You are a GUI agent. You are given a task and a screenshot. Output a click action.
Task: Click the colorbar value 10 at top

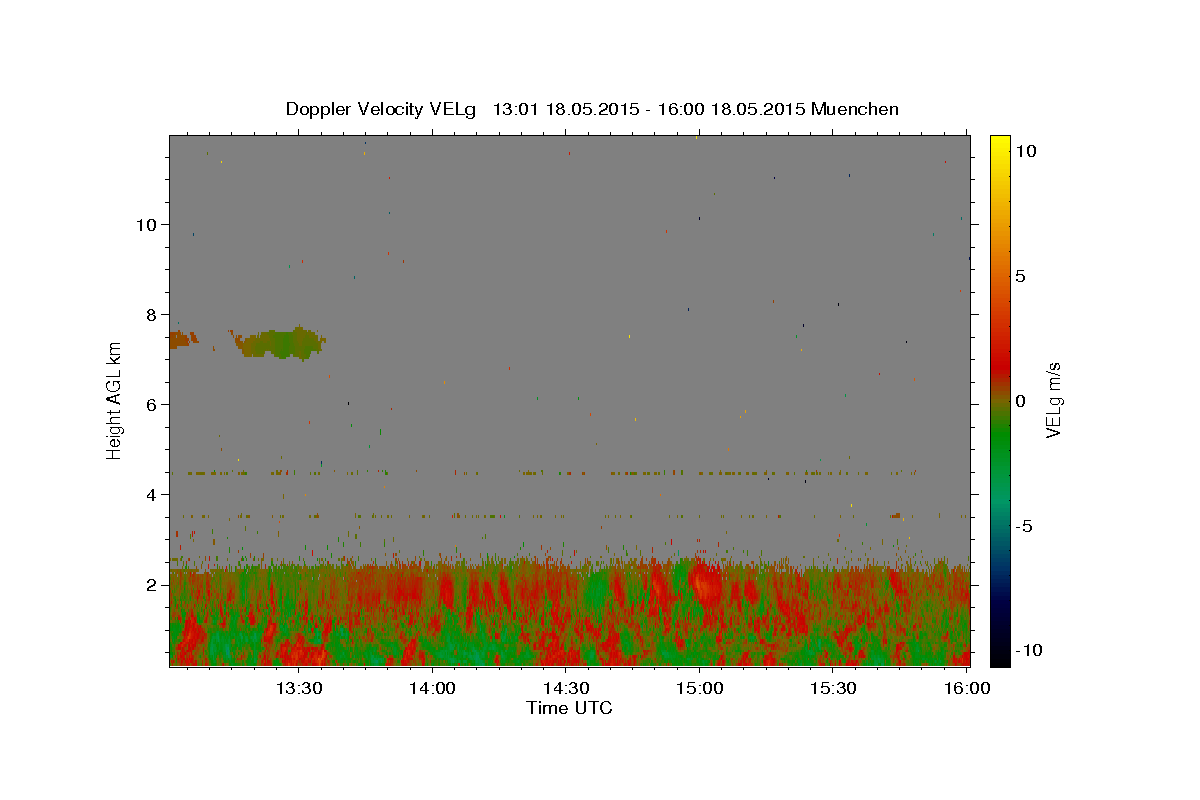tap(1026, 151)
